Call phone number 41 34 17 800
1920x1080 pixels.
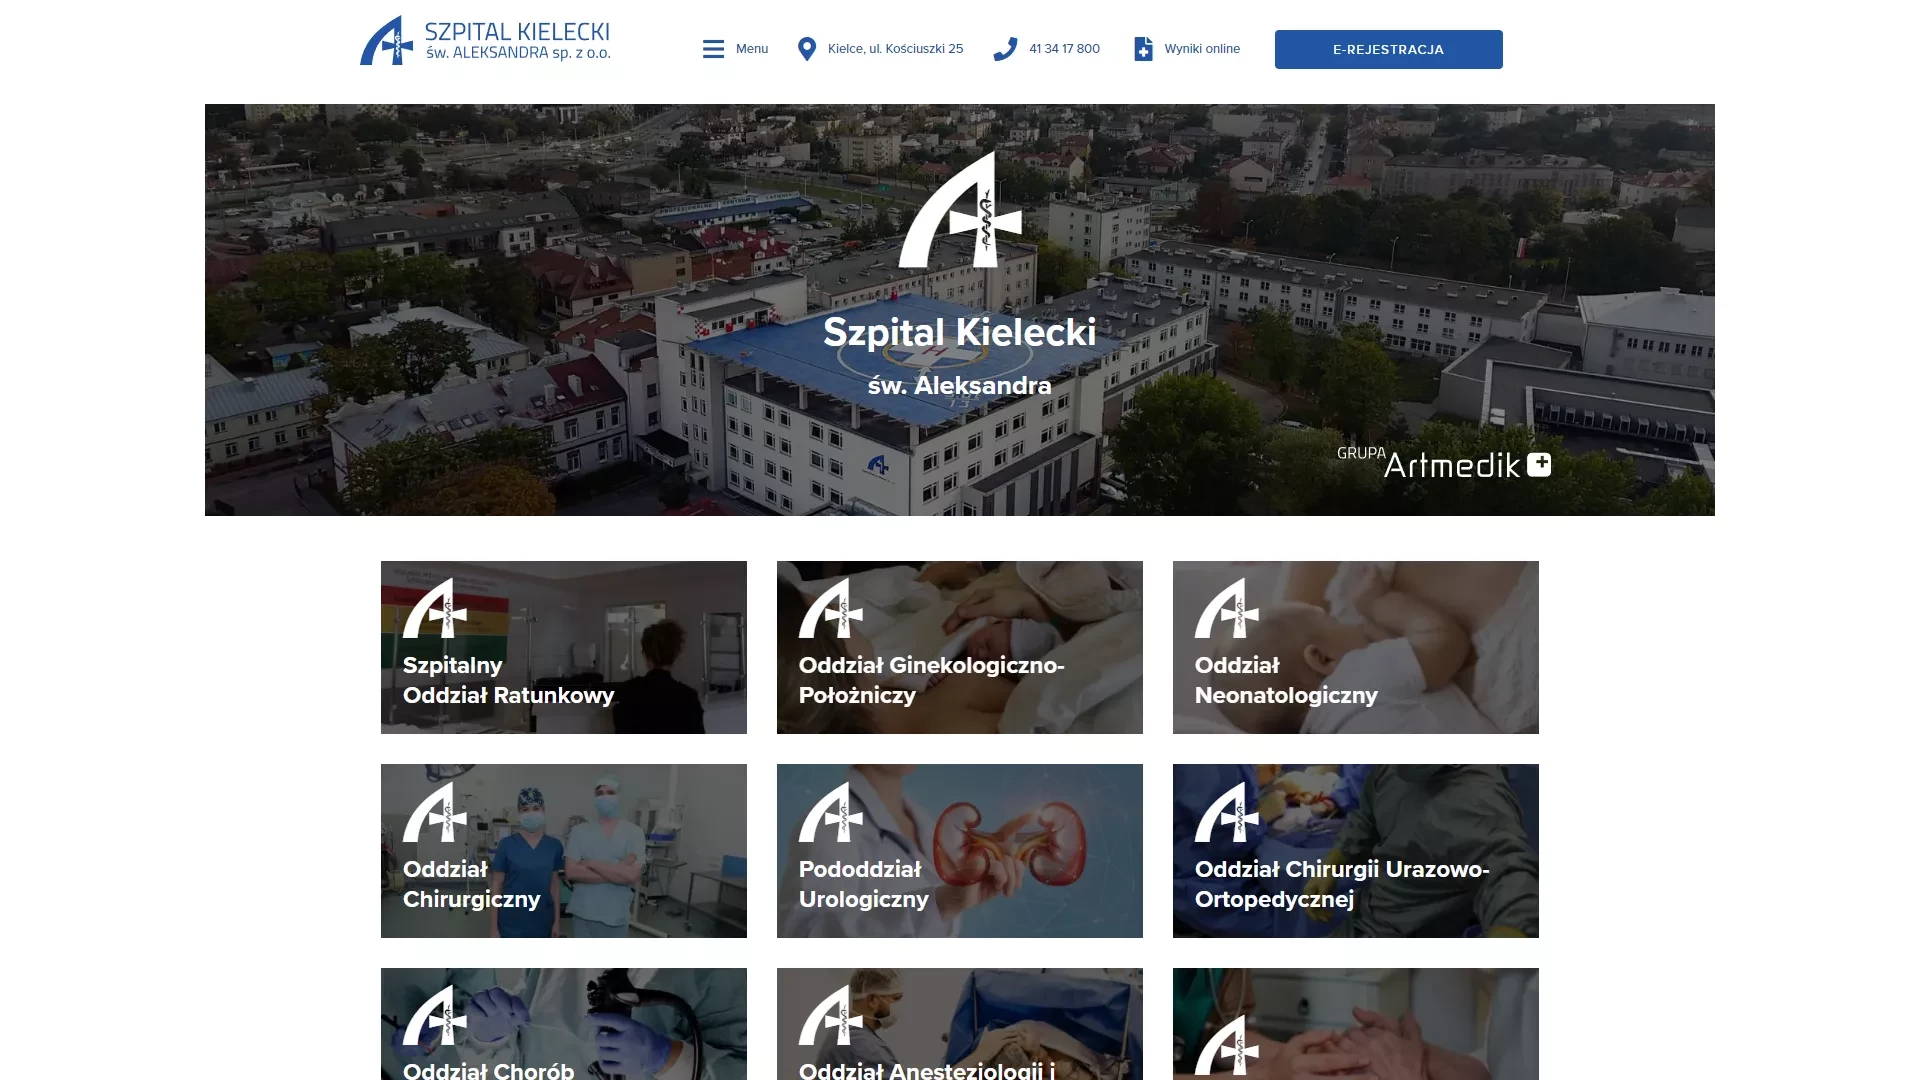[1064, 49]
